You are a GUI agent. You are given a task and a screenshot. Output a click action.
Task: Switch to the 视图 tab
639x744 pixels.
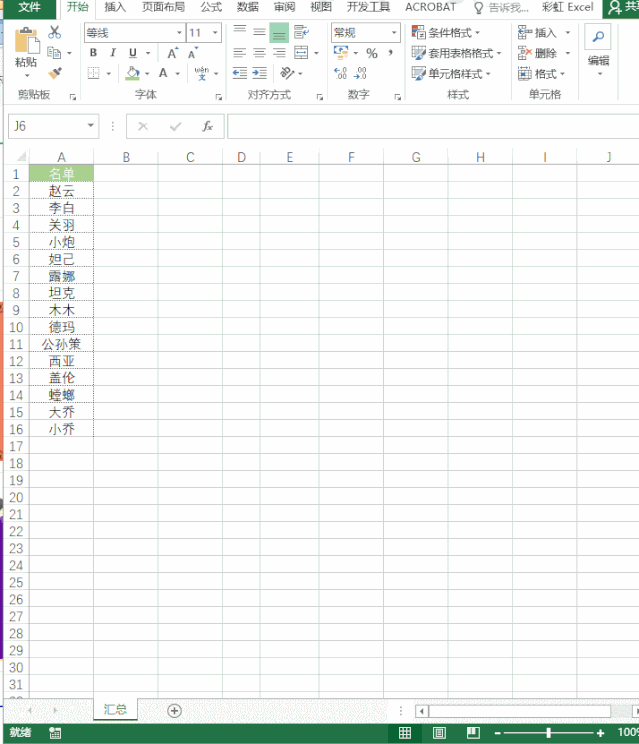pyautogui.click(x=321, y=7)
